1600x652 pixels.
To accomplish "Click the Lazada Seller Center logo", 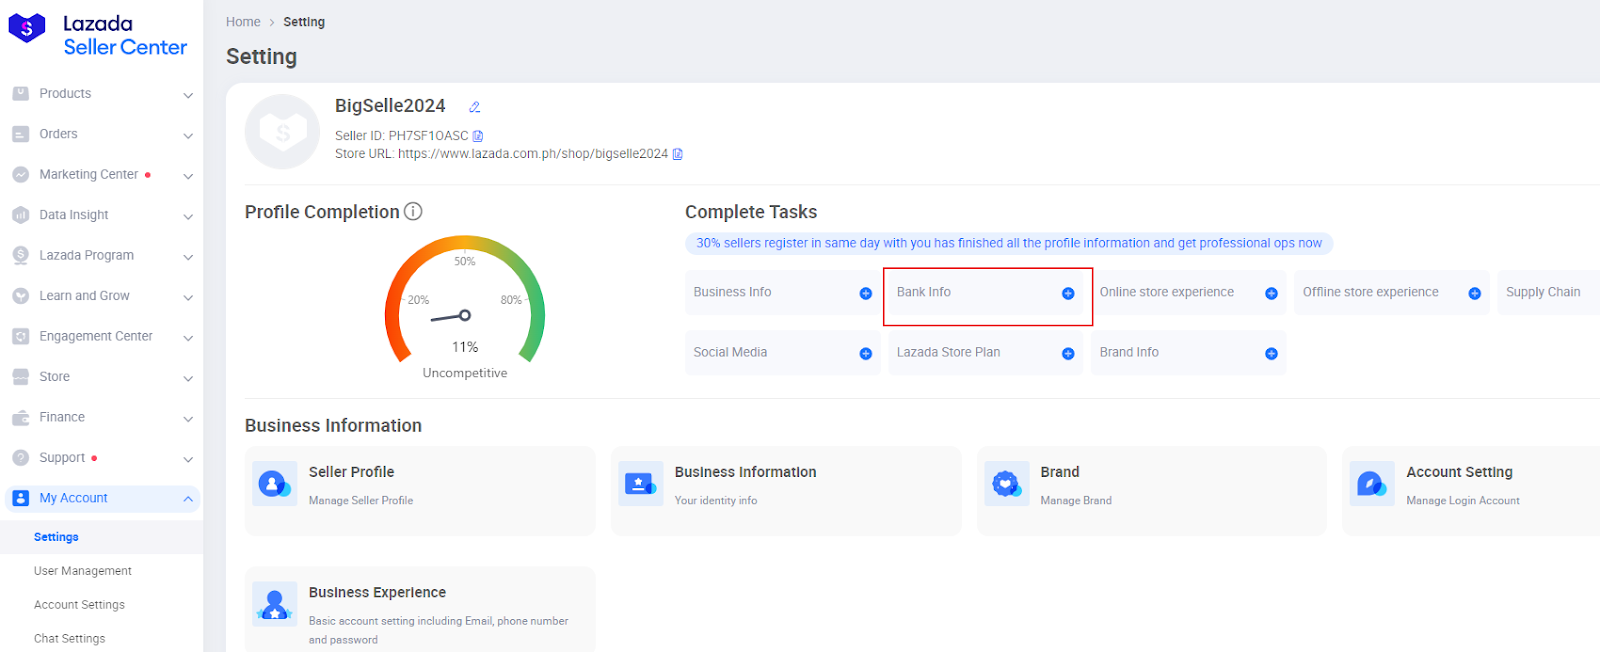I will point(98,35).
